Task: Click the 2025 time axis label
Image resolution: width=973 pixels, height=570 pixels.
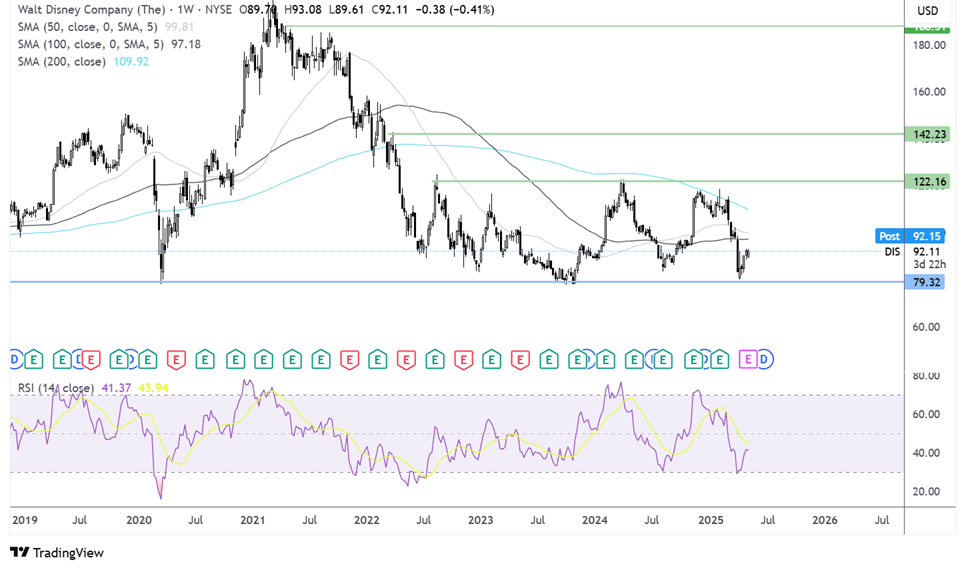Action: tap(711, 520)
